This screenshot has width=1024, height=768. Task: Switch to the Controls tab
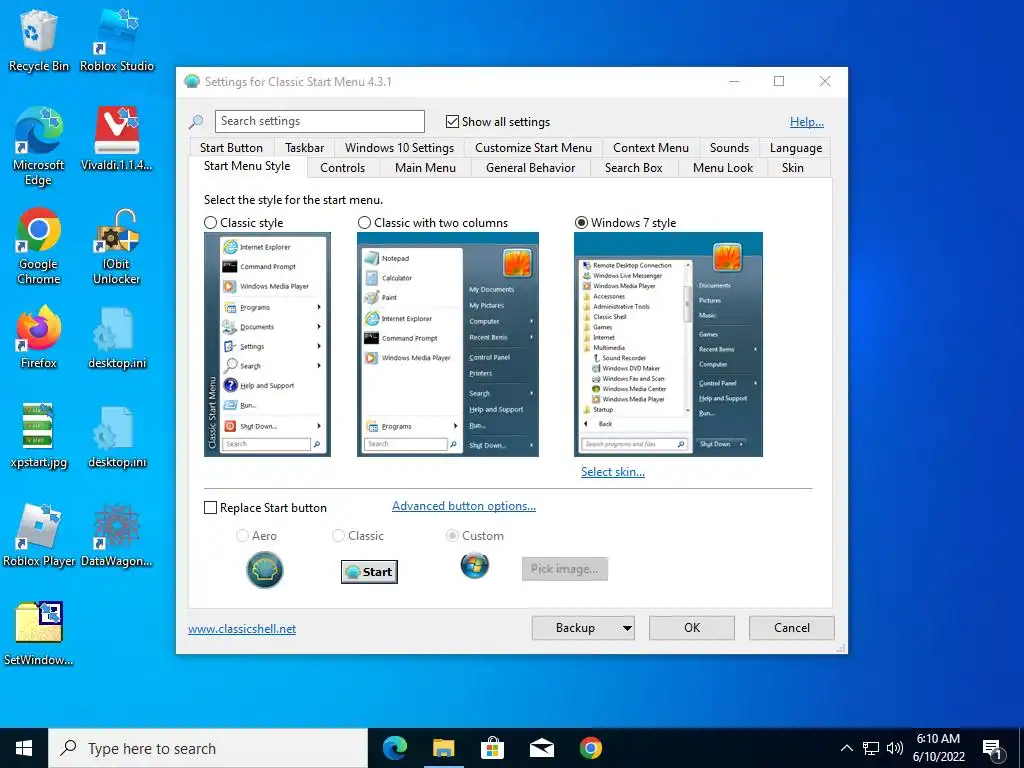(x=342, y=168)
